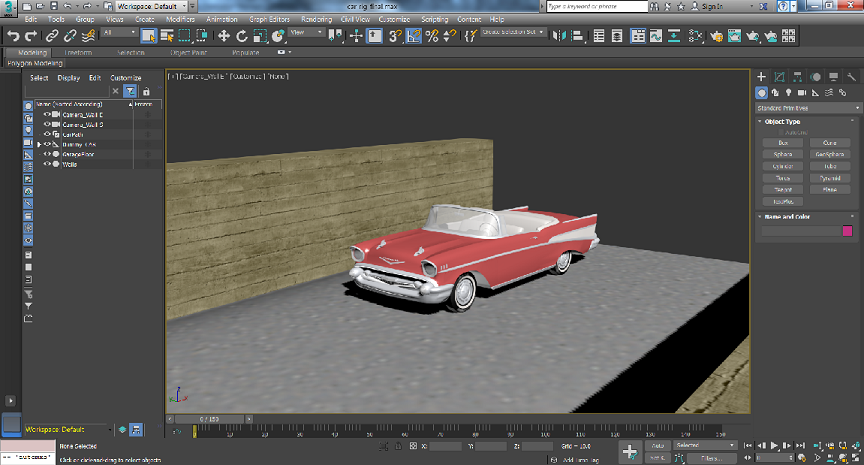Click the Cameras category icon in Create panel
This screenshot has width=864, height=465.
pyautogui.click(x=803, y=92)
